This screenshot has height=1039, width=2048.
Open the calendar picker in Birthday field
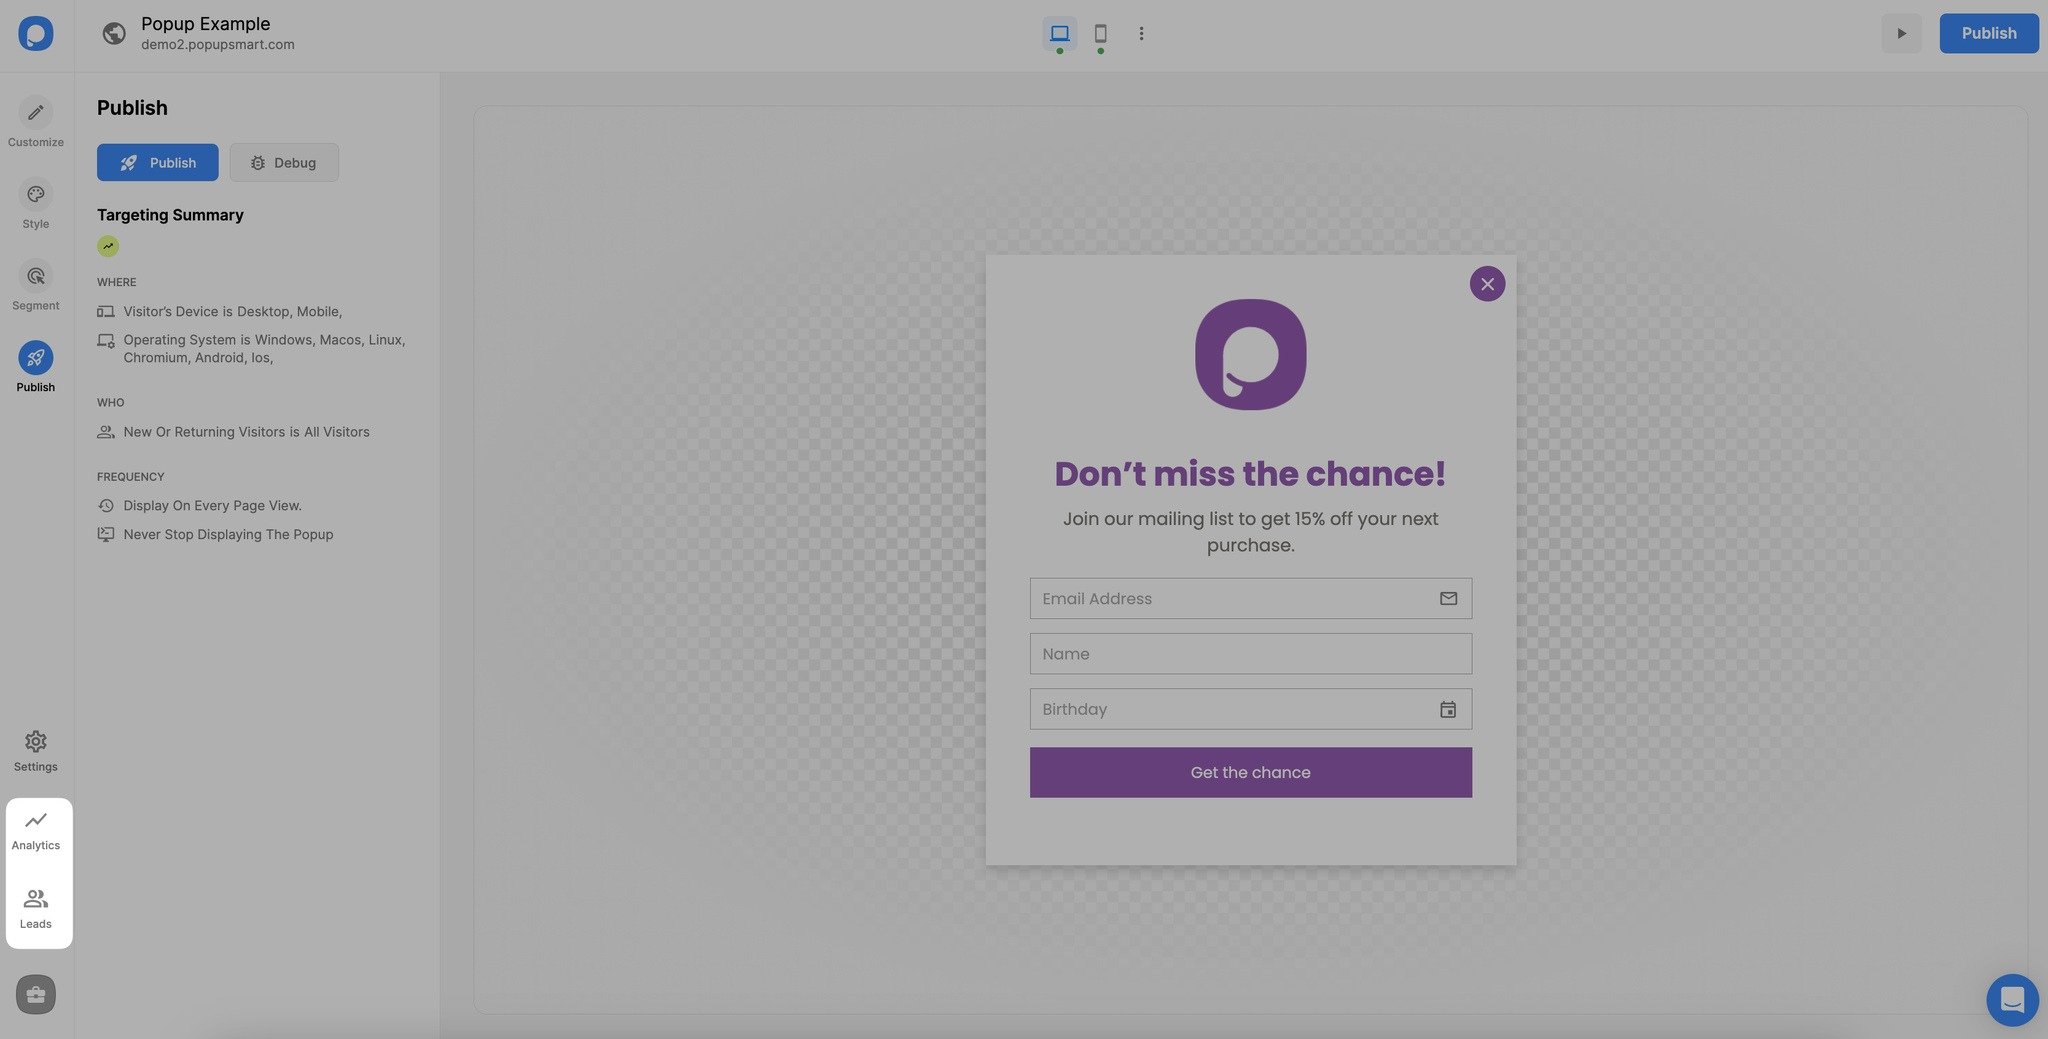[x=1448, y=709]
